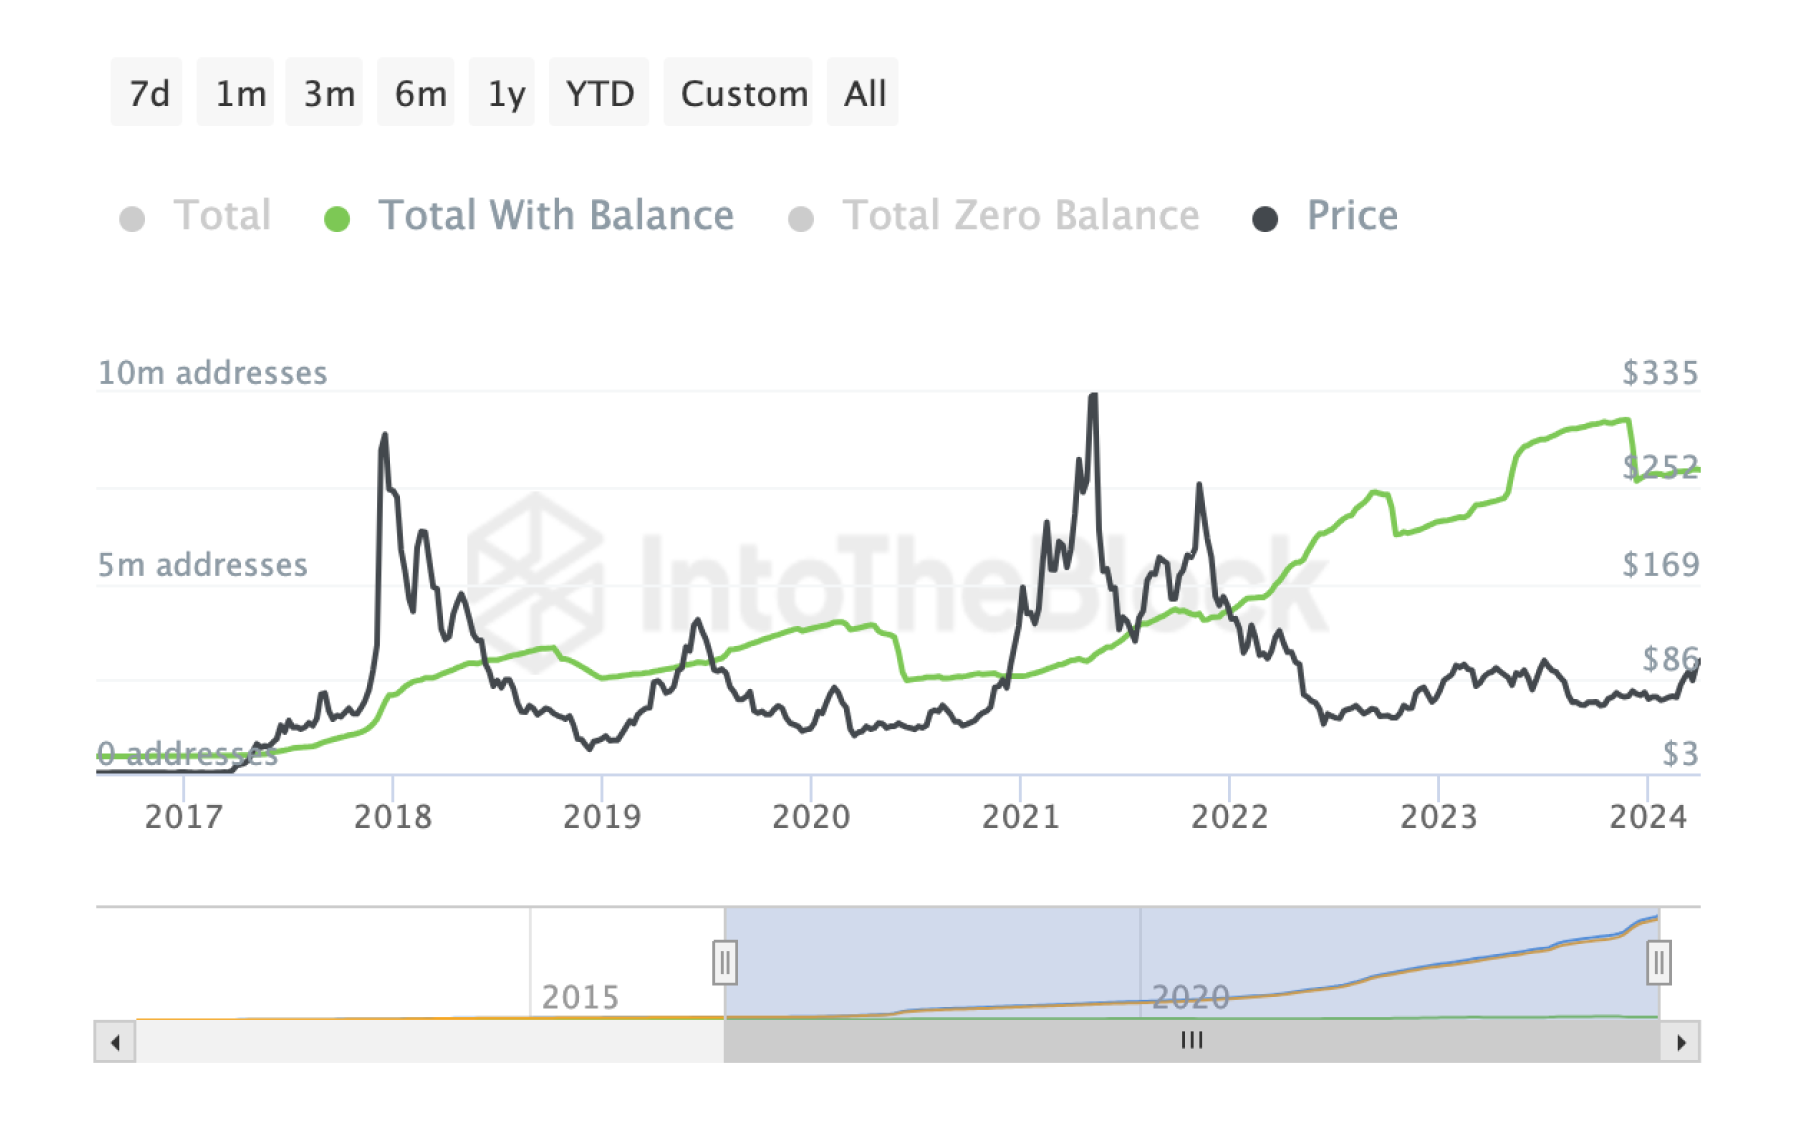Click the horizontal scrollbar thumb grip
The image size is (1797, 1146).
click(x=1191, y=1041)
